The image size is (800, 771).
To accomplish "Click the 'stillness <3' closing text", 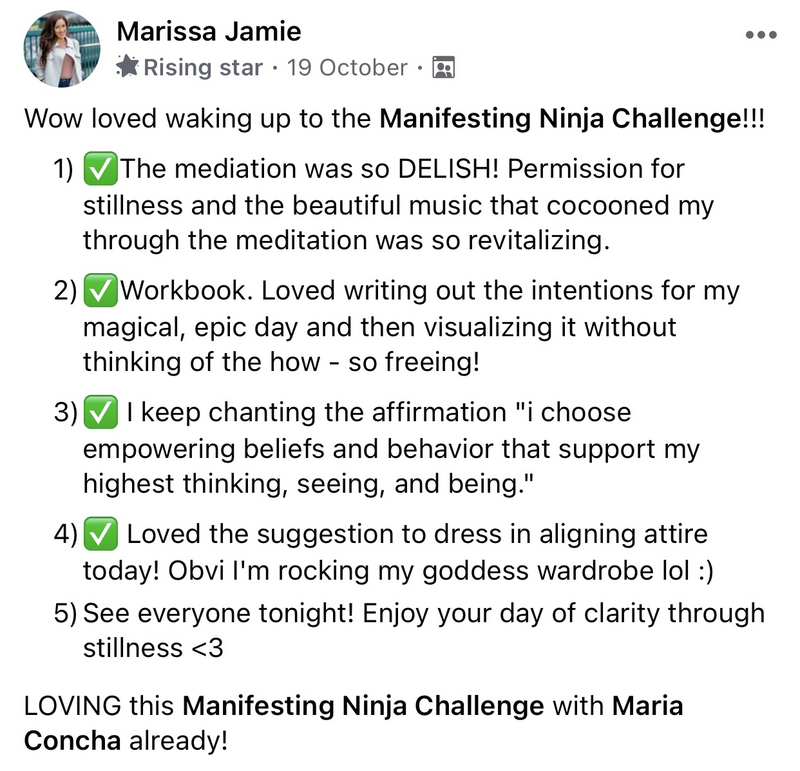I will (153, 648).
